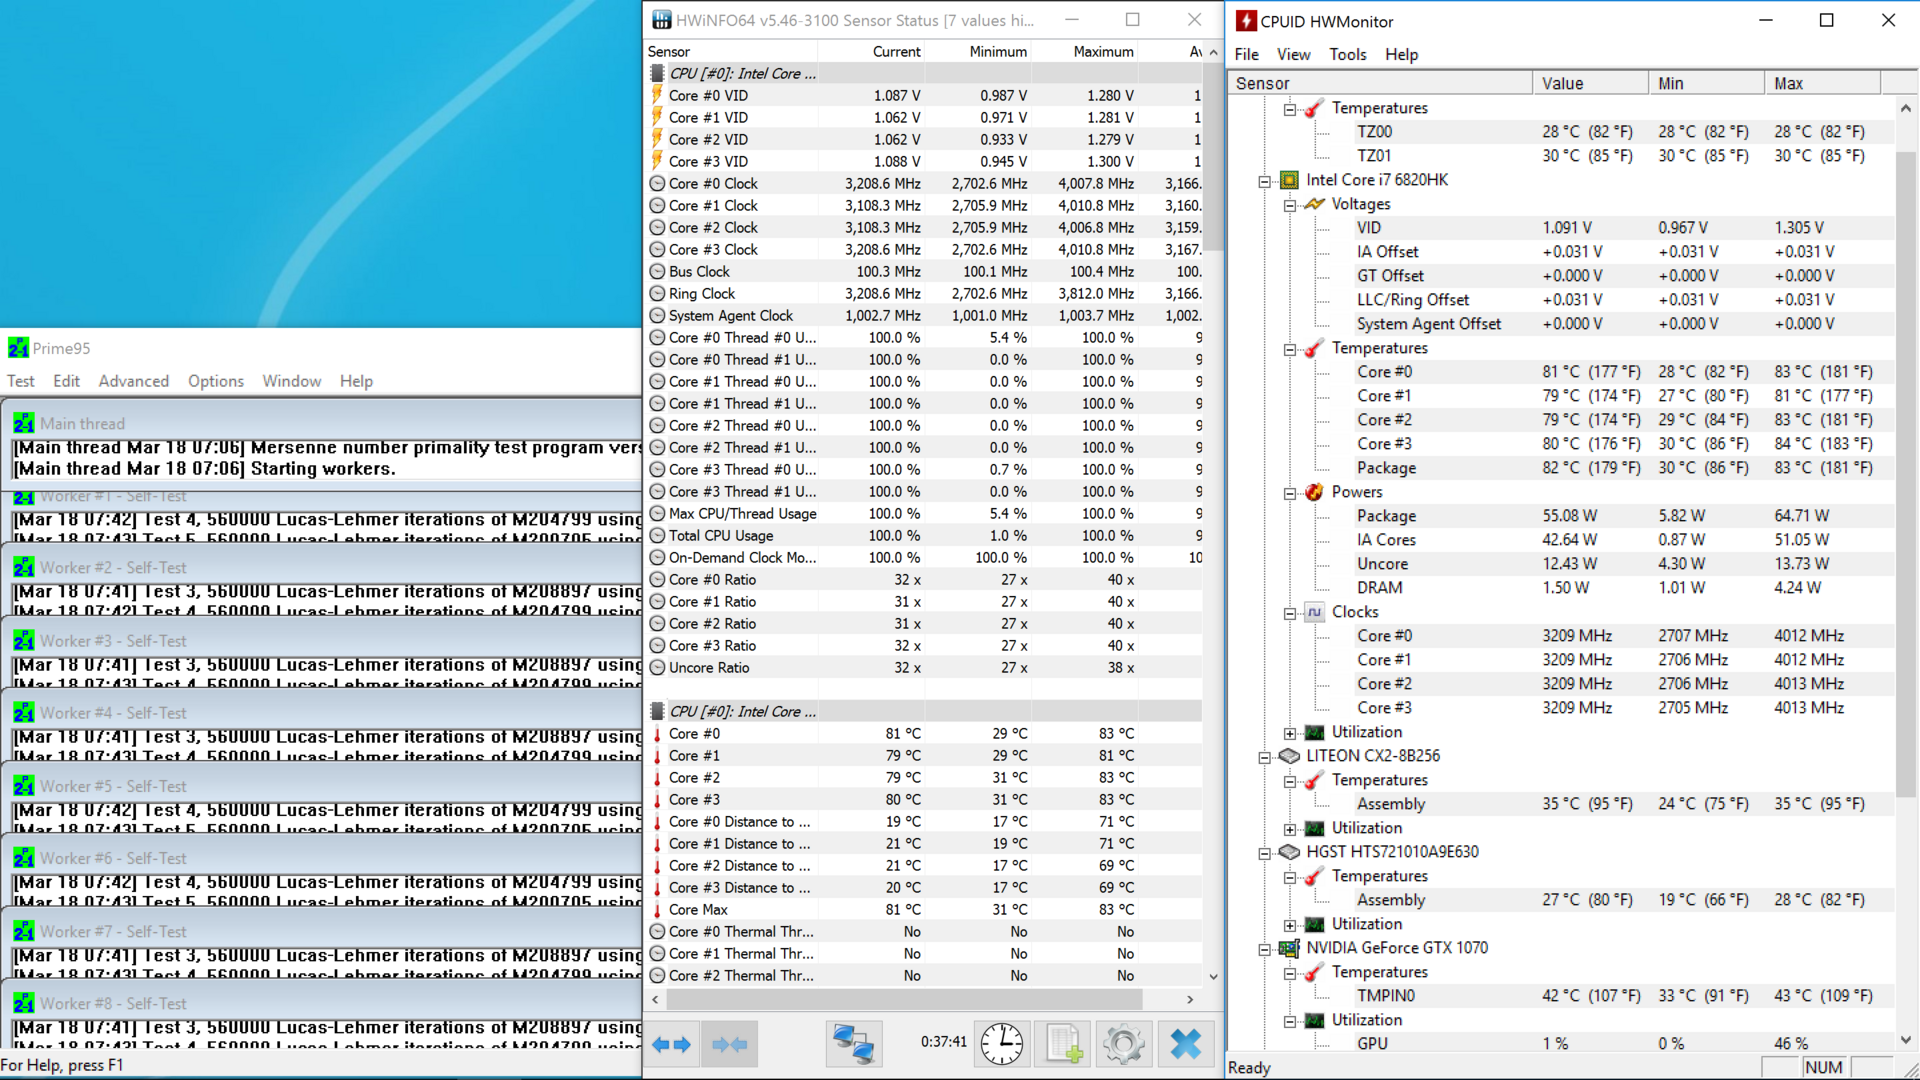
Task: Click HWMonitor Powers flame icon
Action: point(1315,492)
